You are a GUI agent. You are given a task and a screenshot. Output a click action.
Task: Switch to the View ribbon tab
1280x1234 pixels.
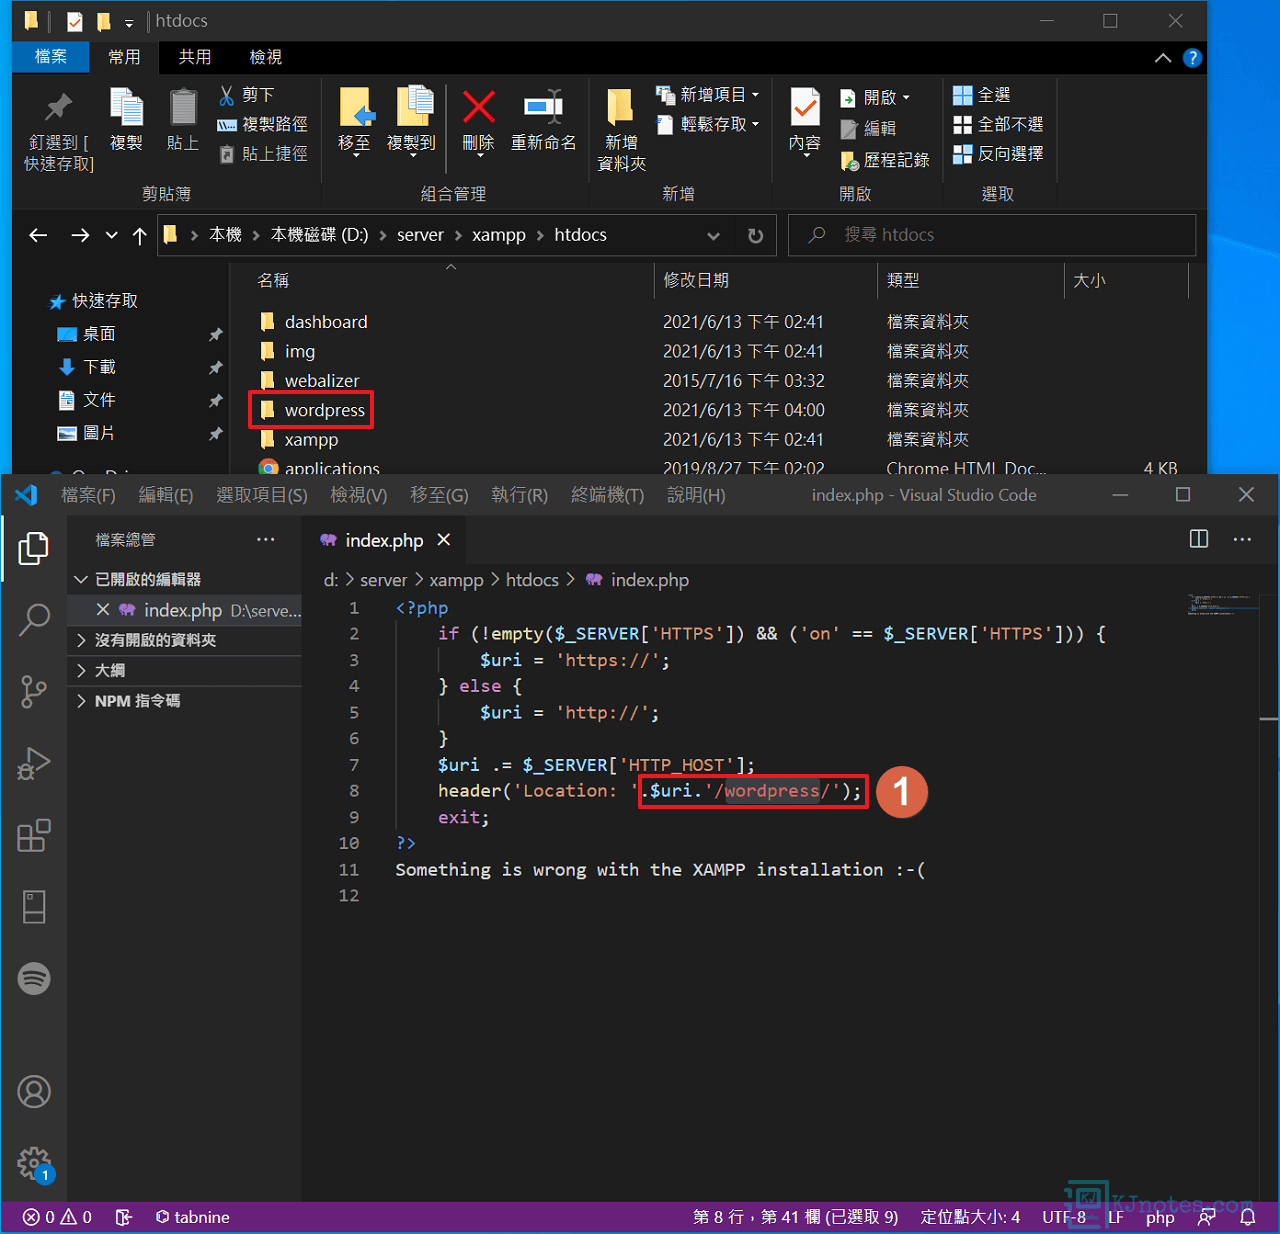(x=266, y=57)
